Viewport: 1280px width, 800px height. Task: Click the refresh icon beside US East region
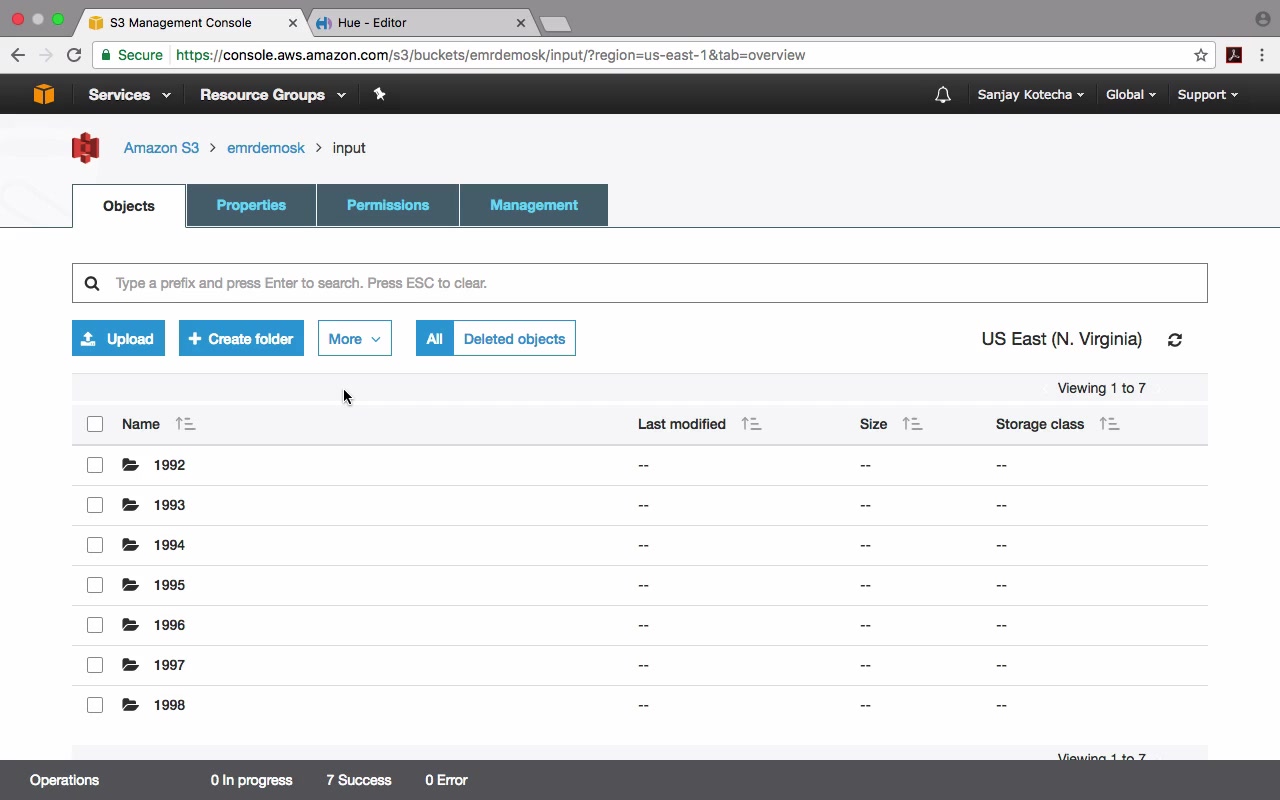(x=1175, y=340)
